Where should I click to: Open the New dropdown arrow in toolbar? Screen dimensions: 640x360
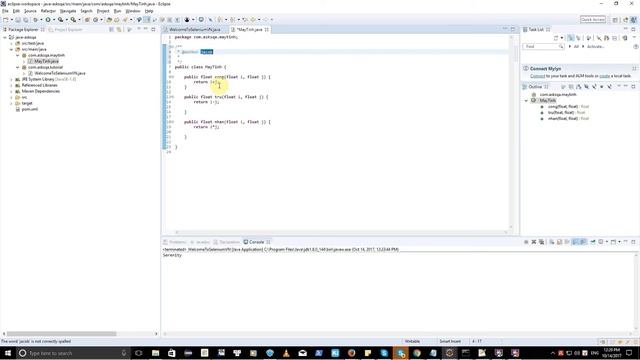pyautogui.click(x=11, y=20)
